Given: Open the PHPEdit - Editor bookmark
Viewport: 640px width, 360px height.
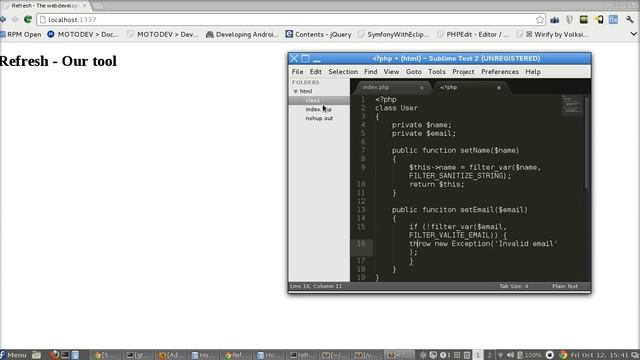Looking at the screenshot, I should point(473,35).
